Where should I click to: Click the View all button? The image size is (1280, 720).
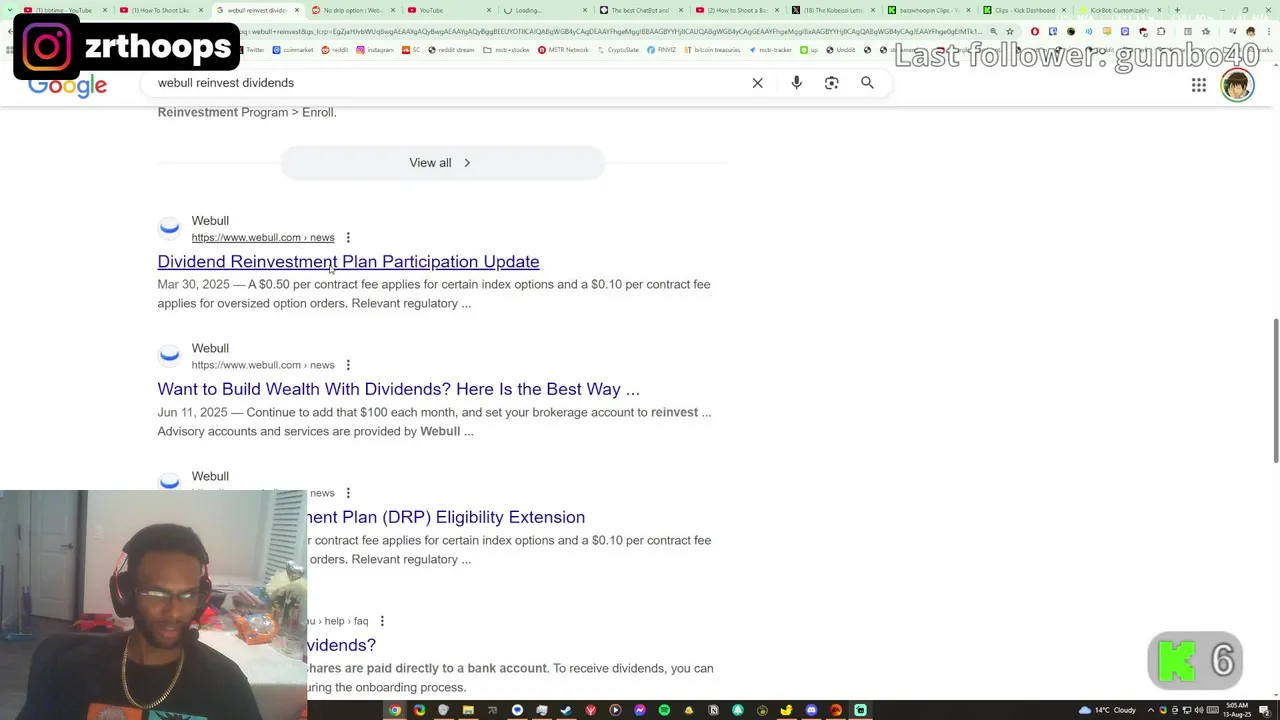pyautogui.click(x=442, y=163)
